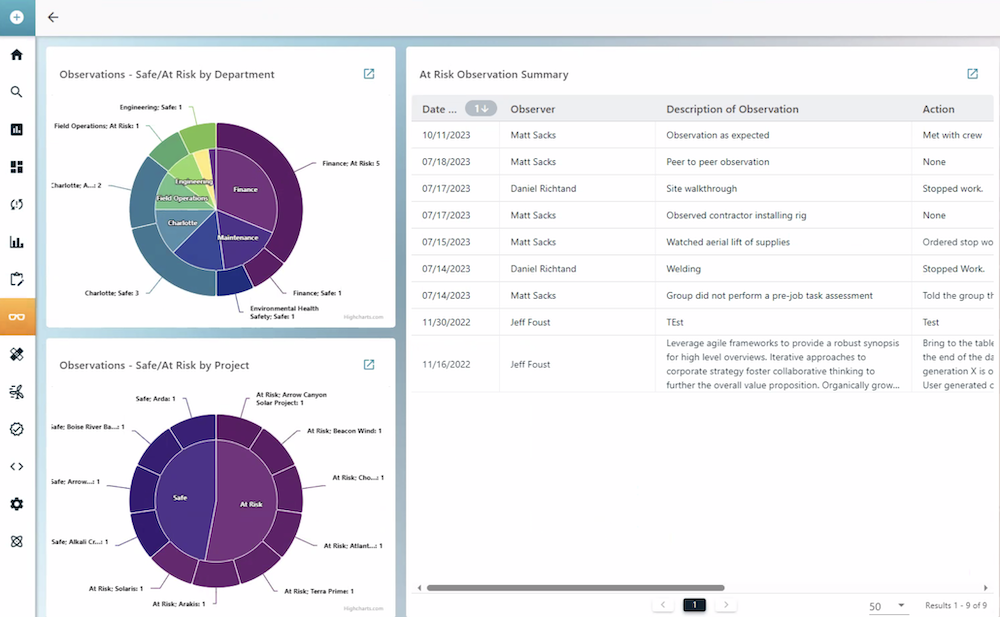Sort the table by the Action column

point(938,109)
